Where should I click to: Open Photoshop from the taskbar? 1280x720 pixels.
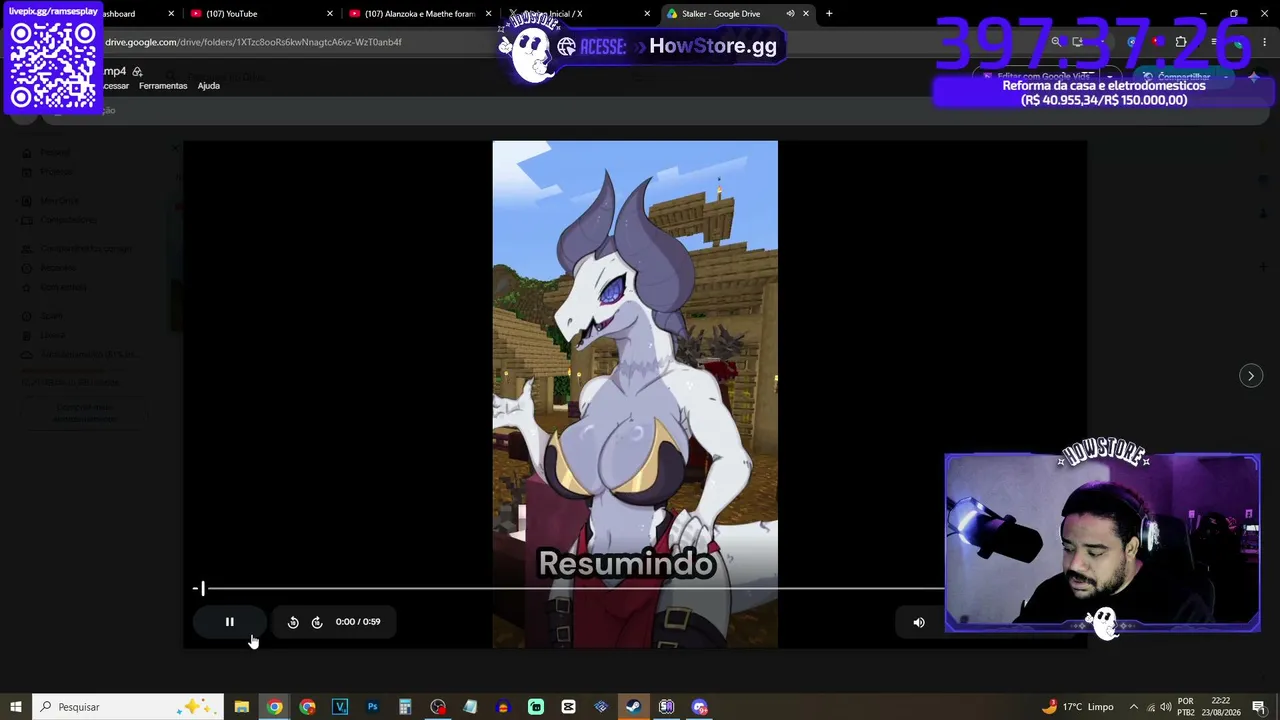coord(372,707)
